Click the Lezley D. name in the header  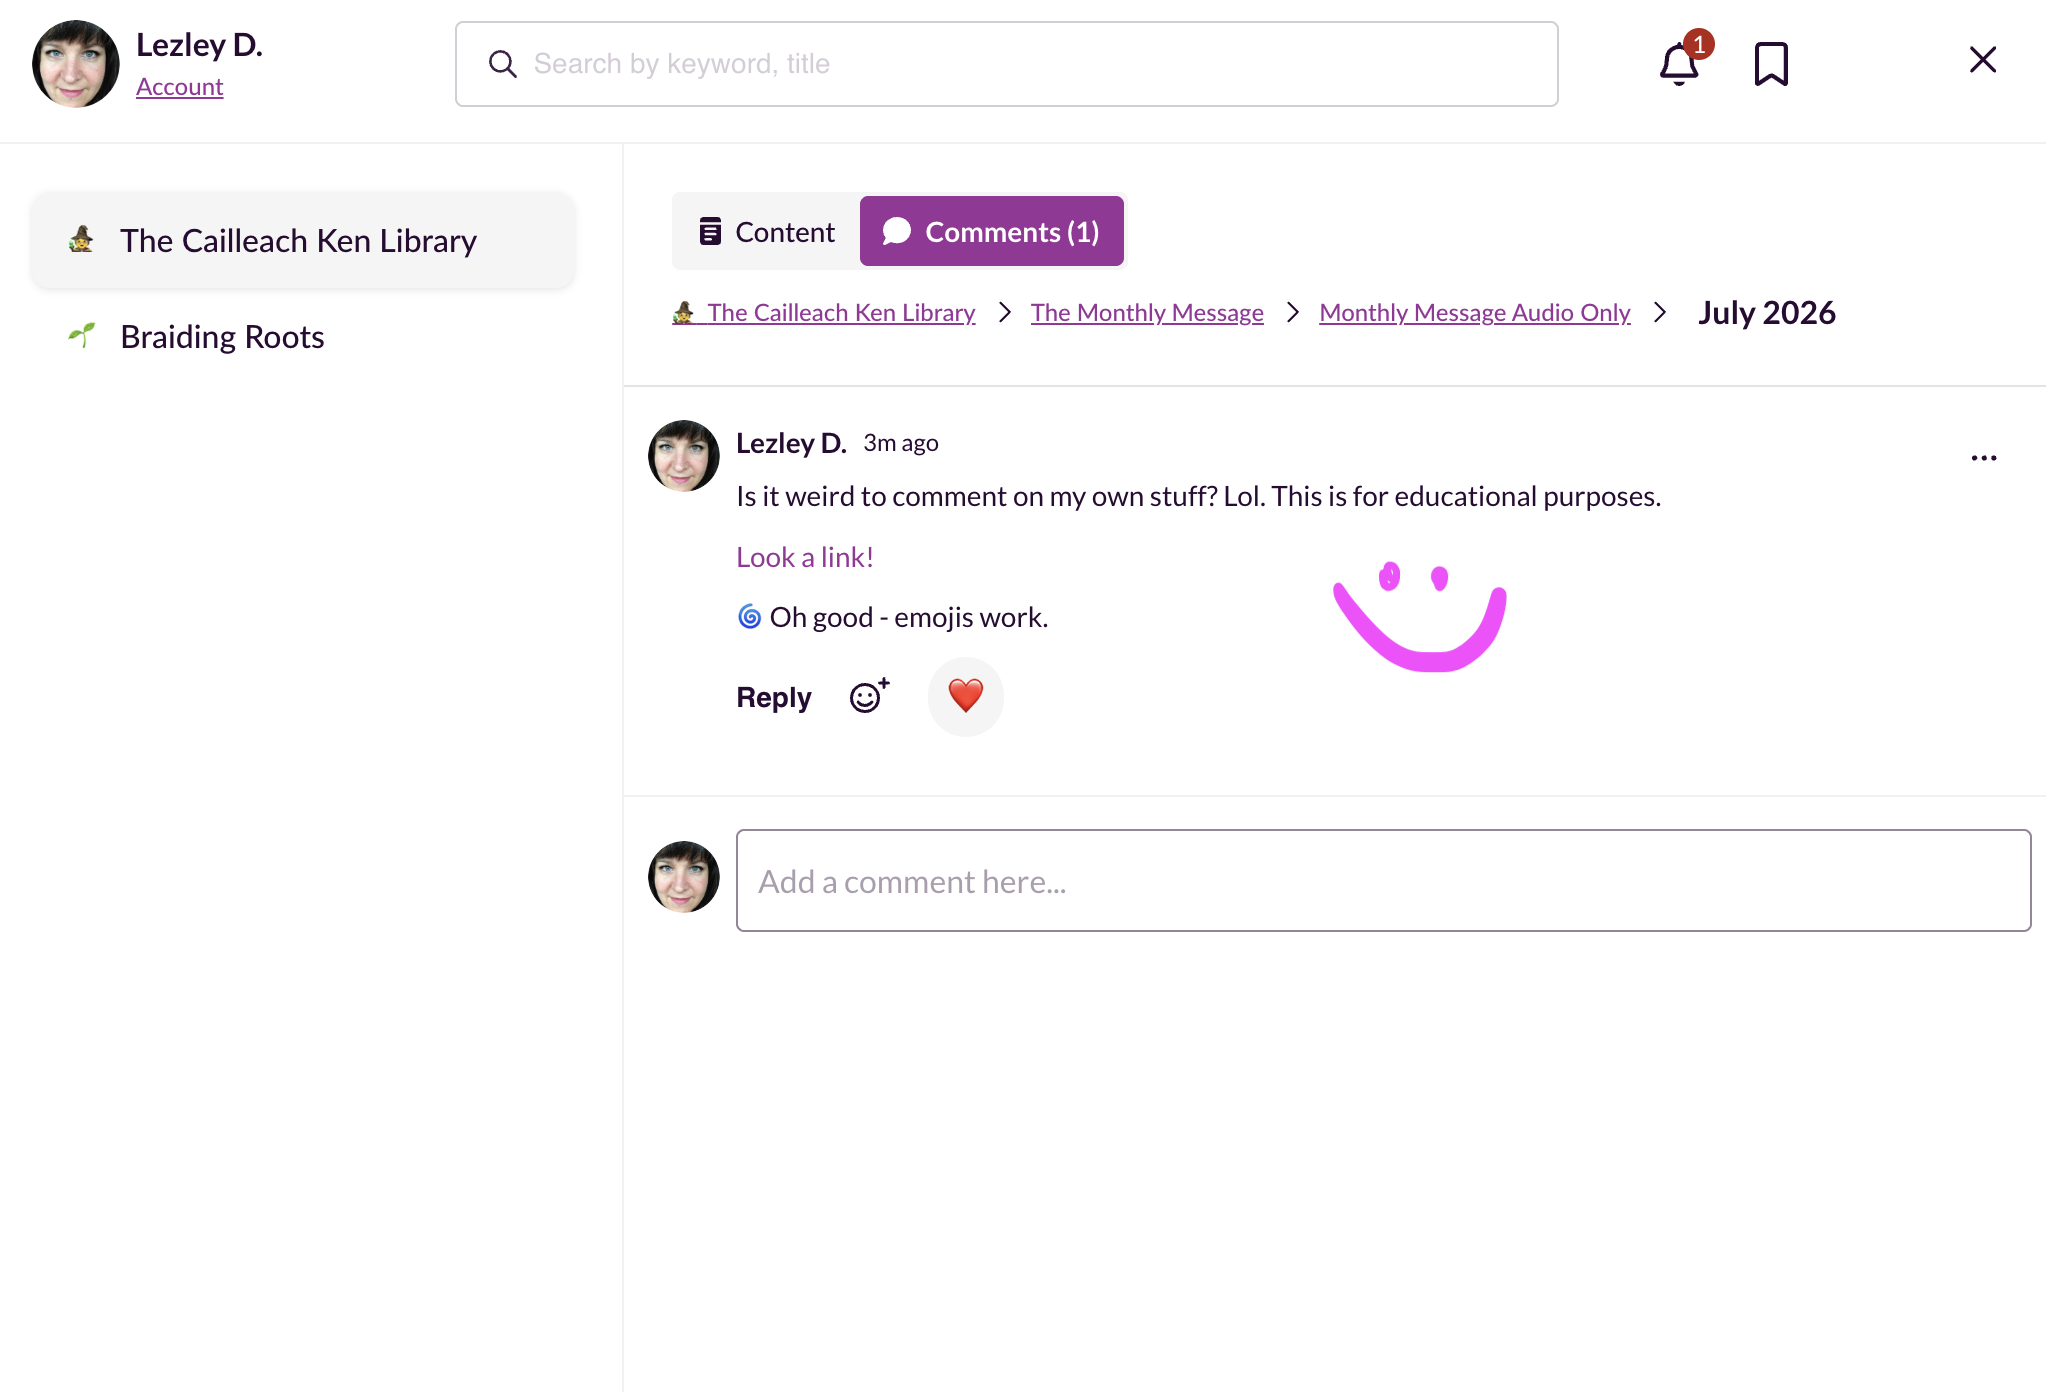[x=199, y=45]
